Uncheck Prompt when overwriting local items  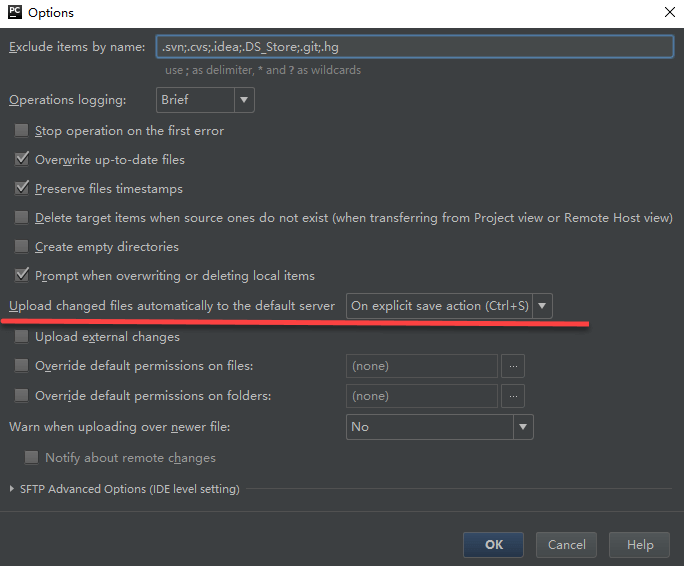(21, 275)
